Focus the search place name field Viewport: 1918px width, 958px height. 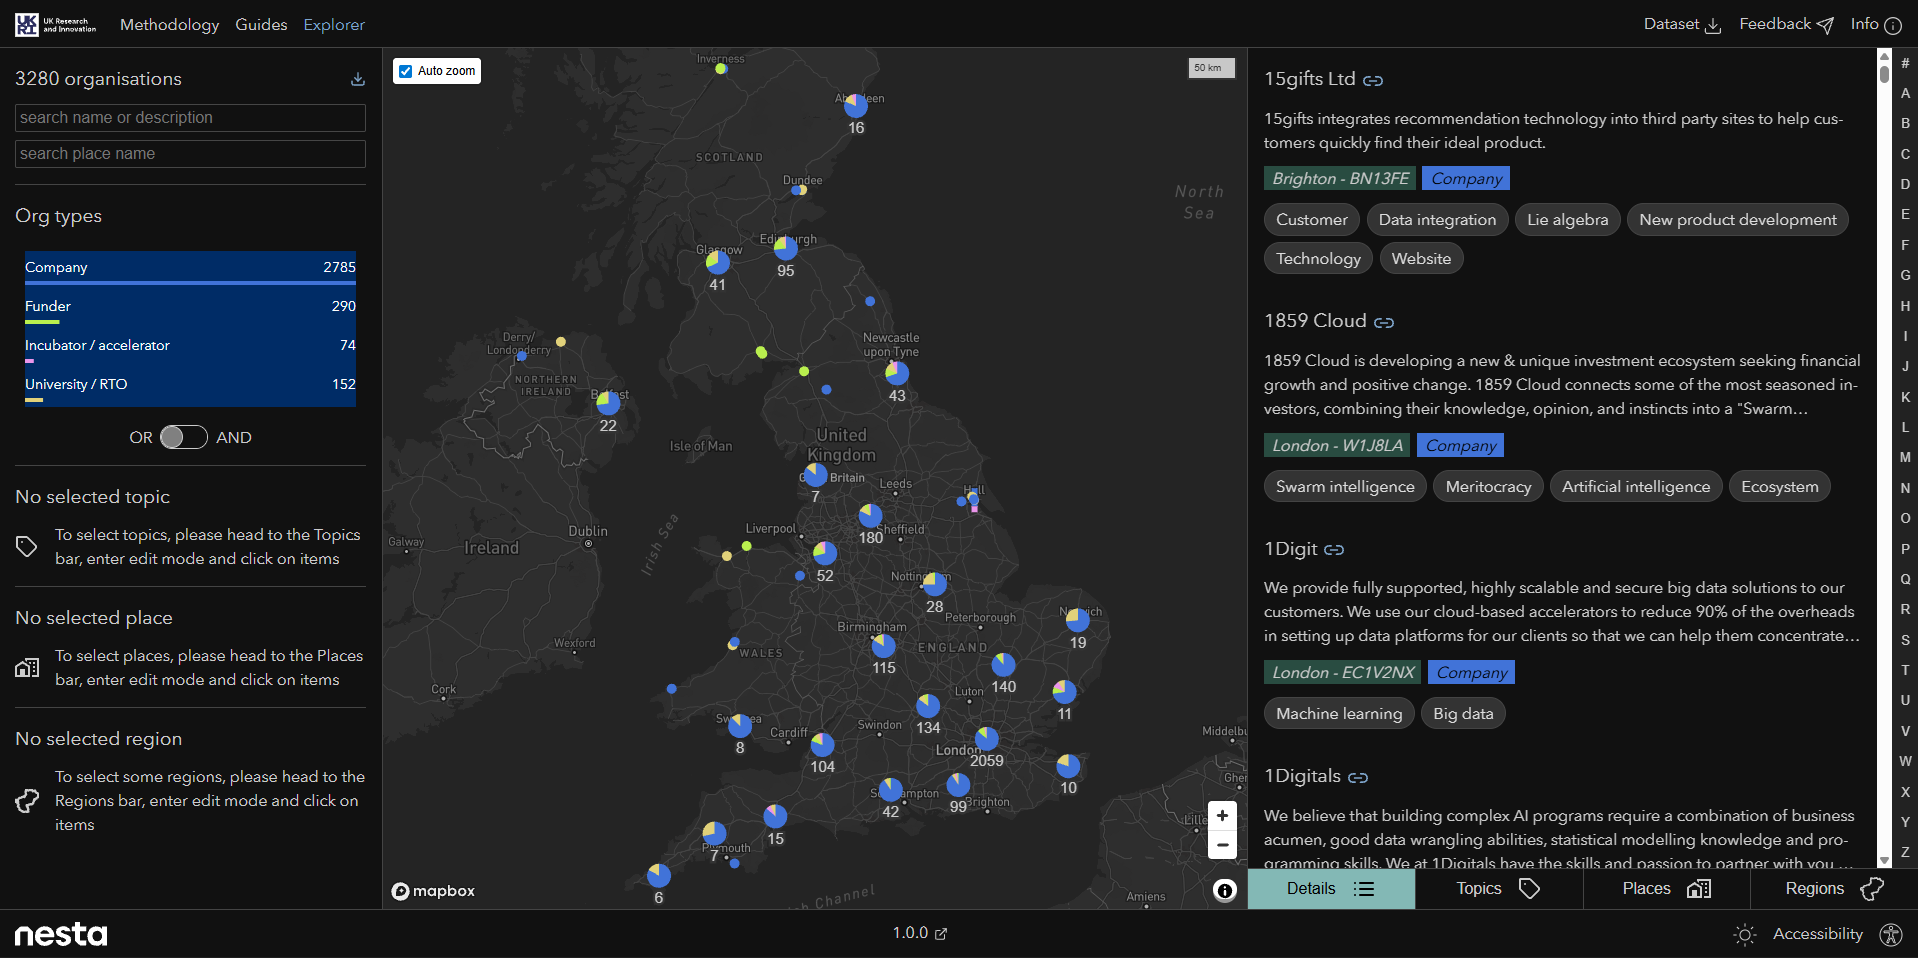click(x=190, y=154)
